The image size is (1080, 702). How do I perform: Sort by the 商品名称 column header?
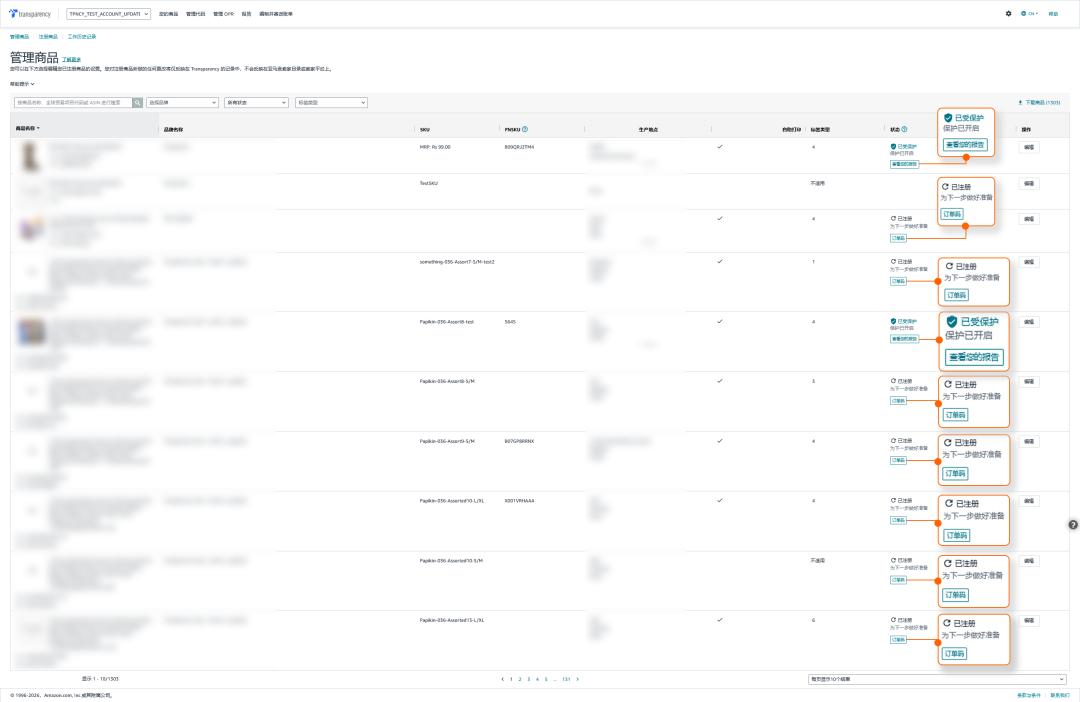click(27, 129)
